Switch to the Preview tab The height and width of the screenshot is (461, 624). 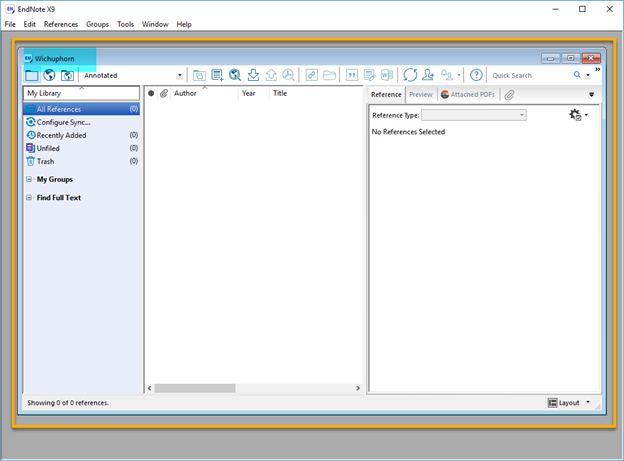[x=421, y=94]
